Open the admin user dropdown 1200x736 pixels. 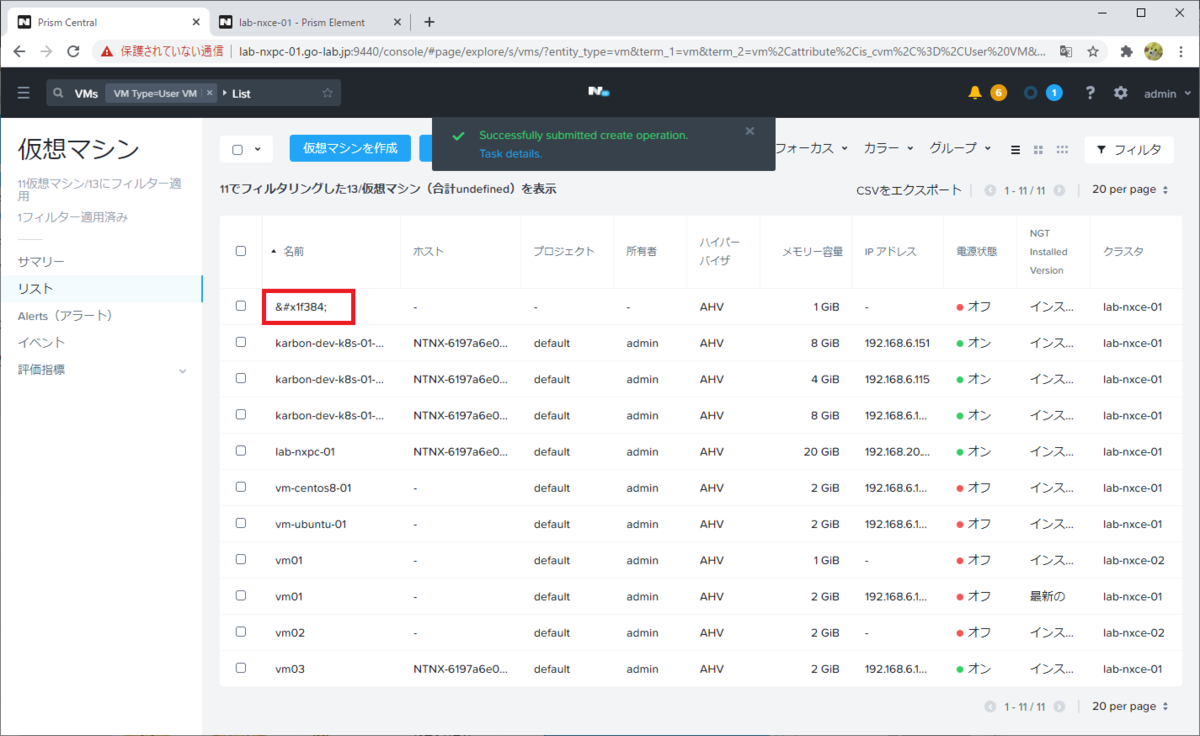tap(1165, 93)
